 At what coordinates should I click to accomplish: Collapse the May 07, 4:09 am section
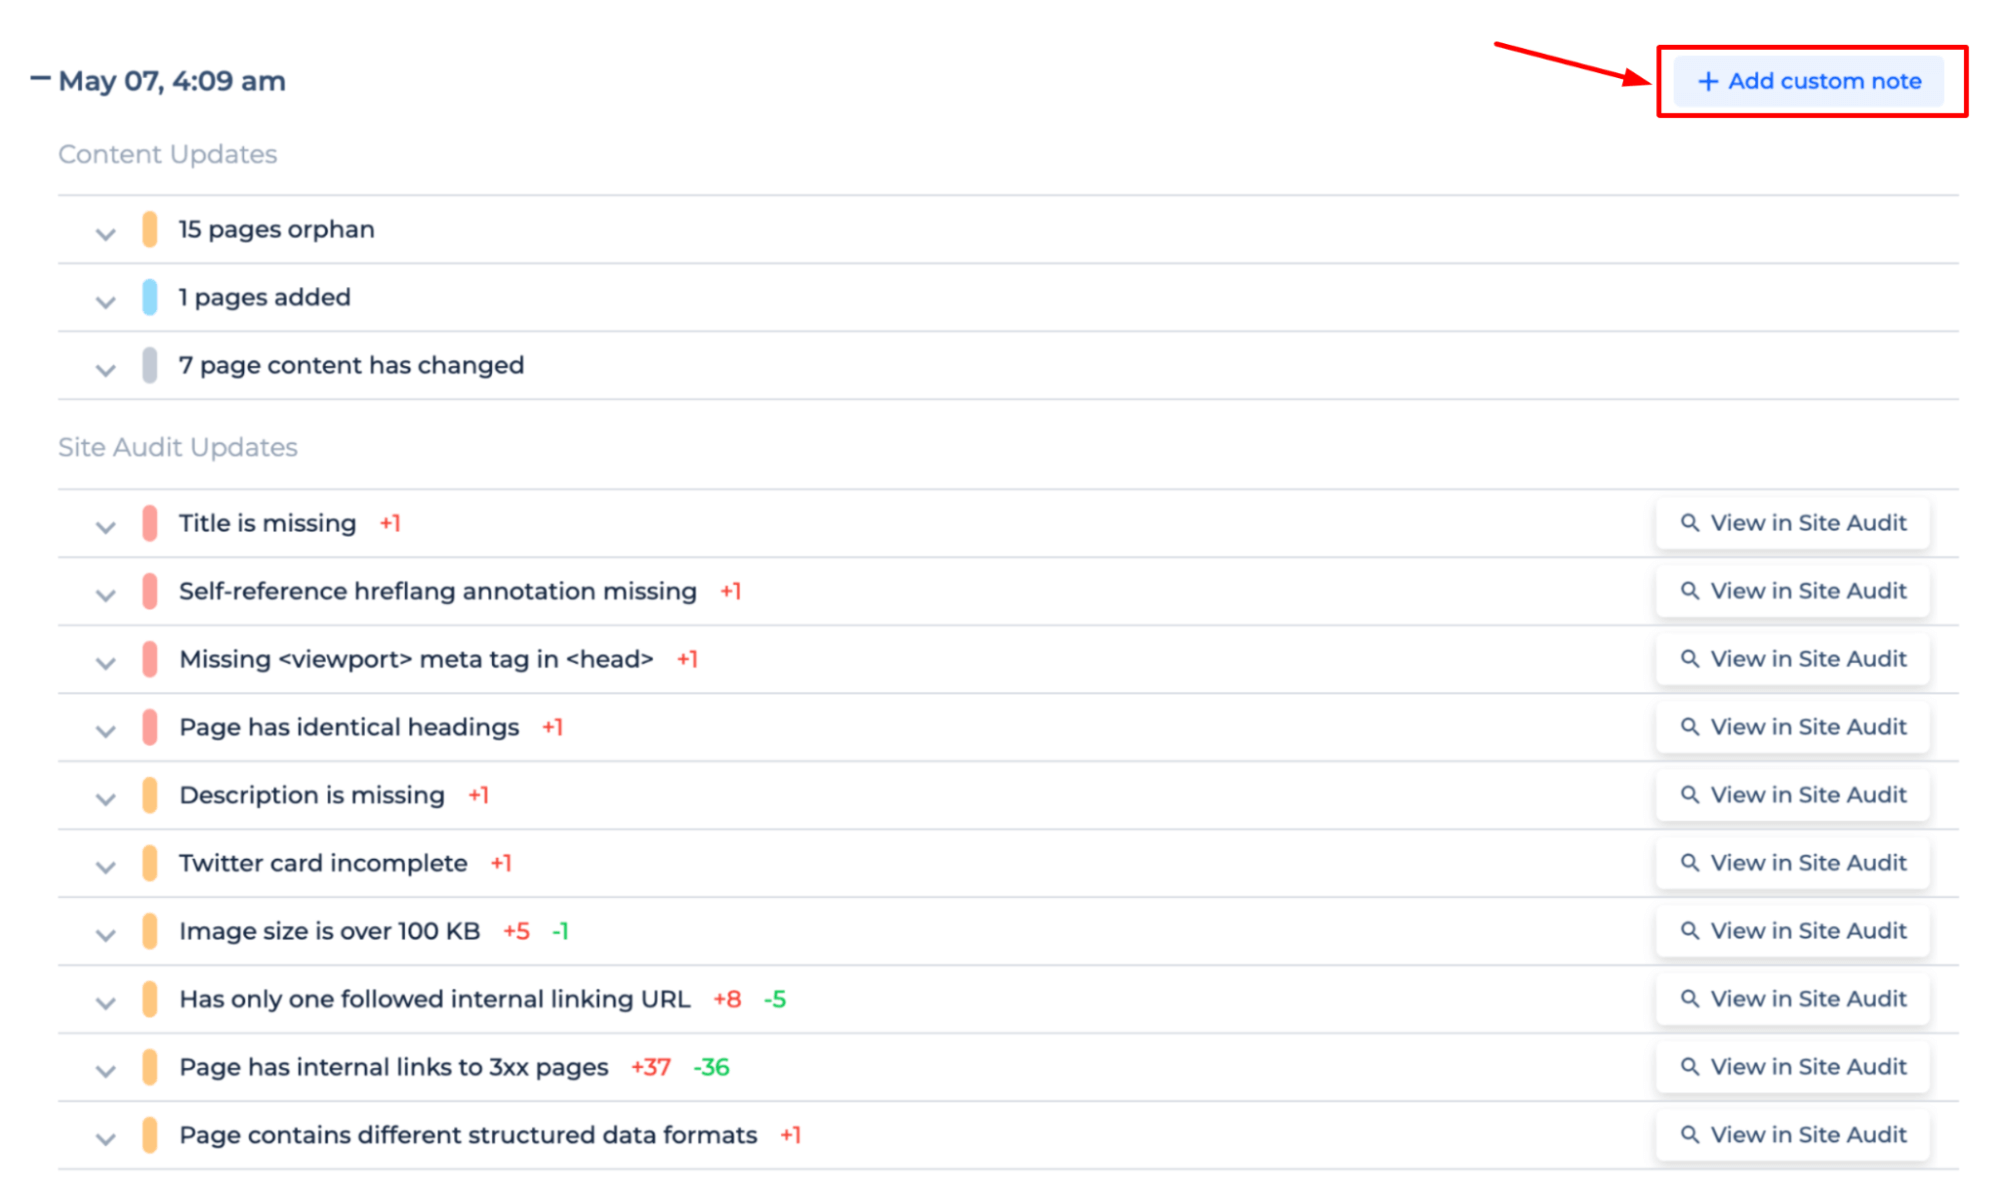tap(40, 78)
